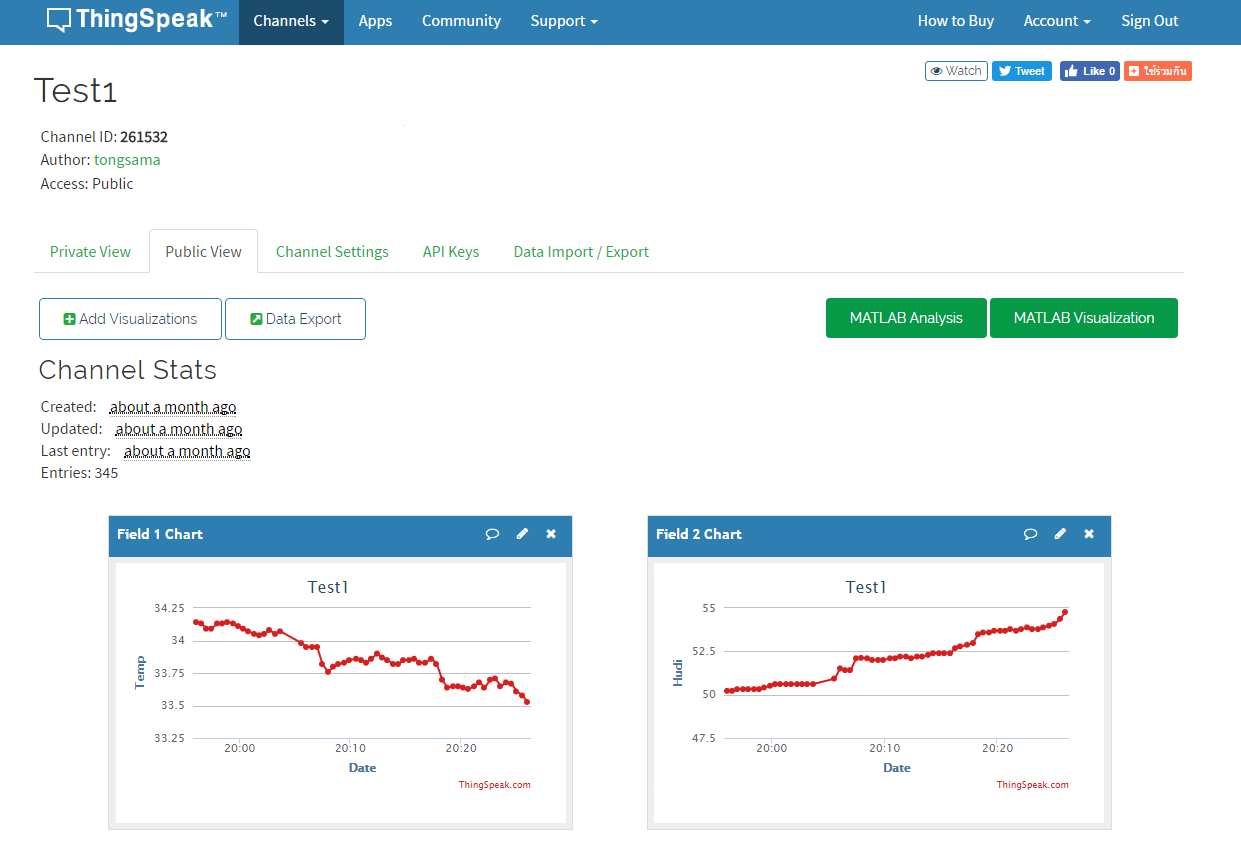Click the X icon on Field 1 Chart

click(x=550, y=534)
